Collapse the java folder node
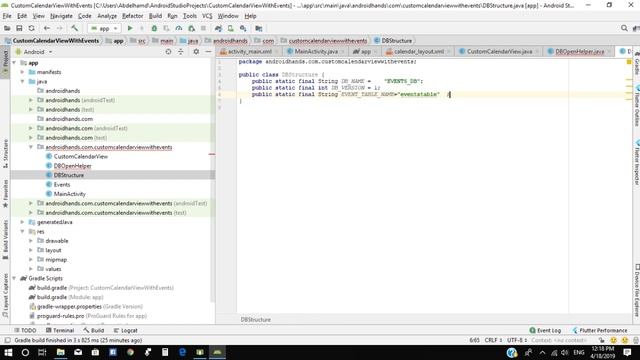This screenshot has height=360, width=640. point(23,82)
